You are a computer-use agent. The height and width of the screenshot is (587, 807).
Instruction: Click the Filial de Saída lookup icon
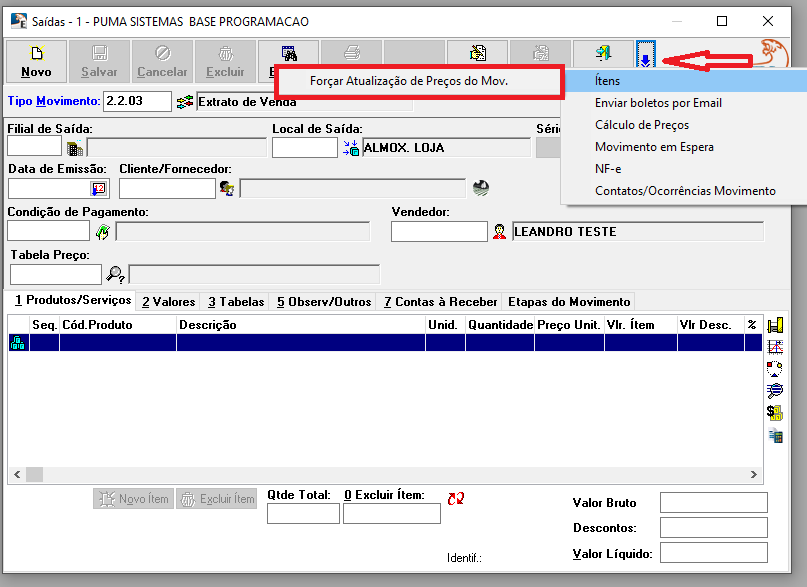[75, 148]
